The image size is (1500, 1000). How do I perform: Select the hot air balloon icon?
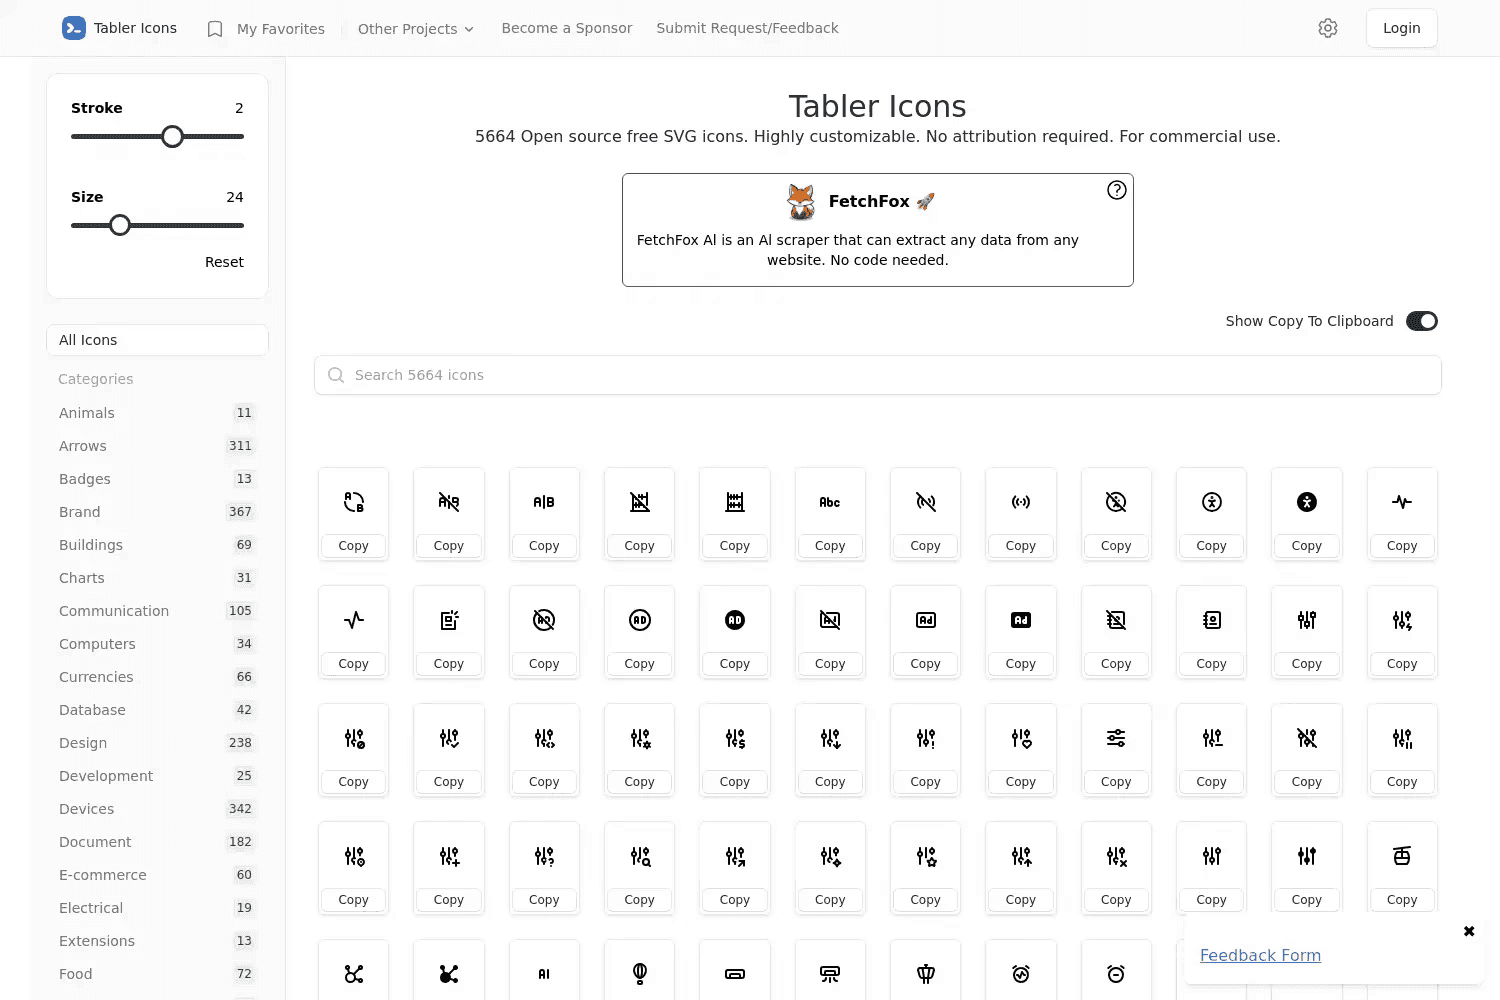(x=640, y=974)
